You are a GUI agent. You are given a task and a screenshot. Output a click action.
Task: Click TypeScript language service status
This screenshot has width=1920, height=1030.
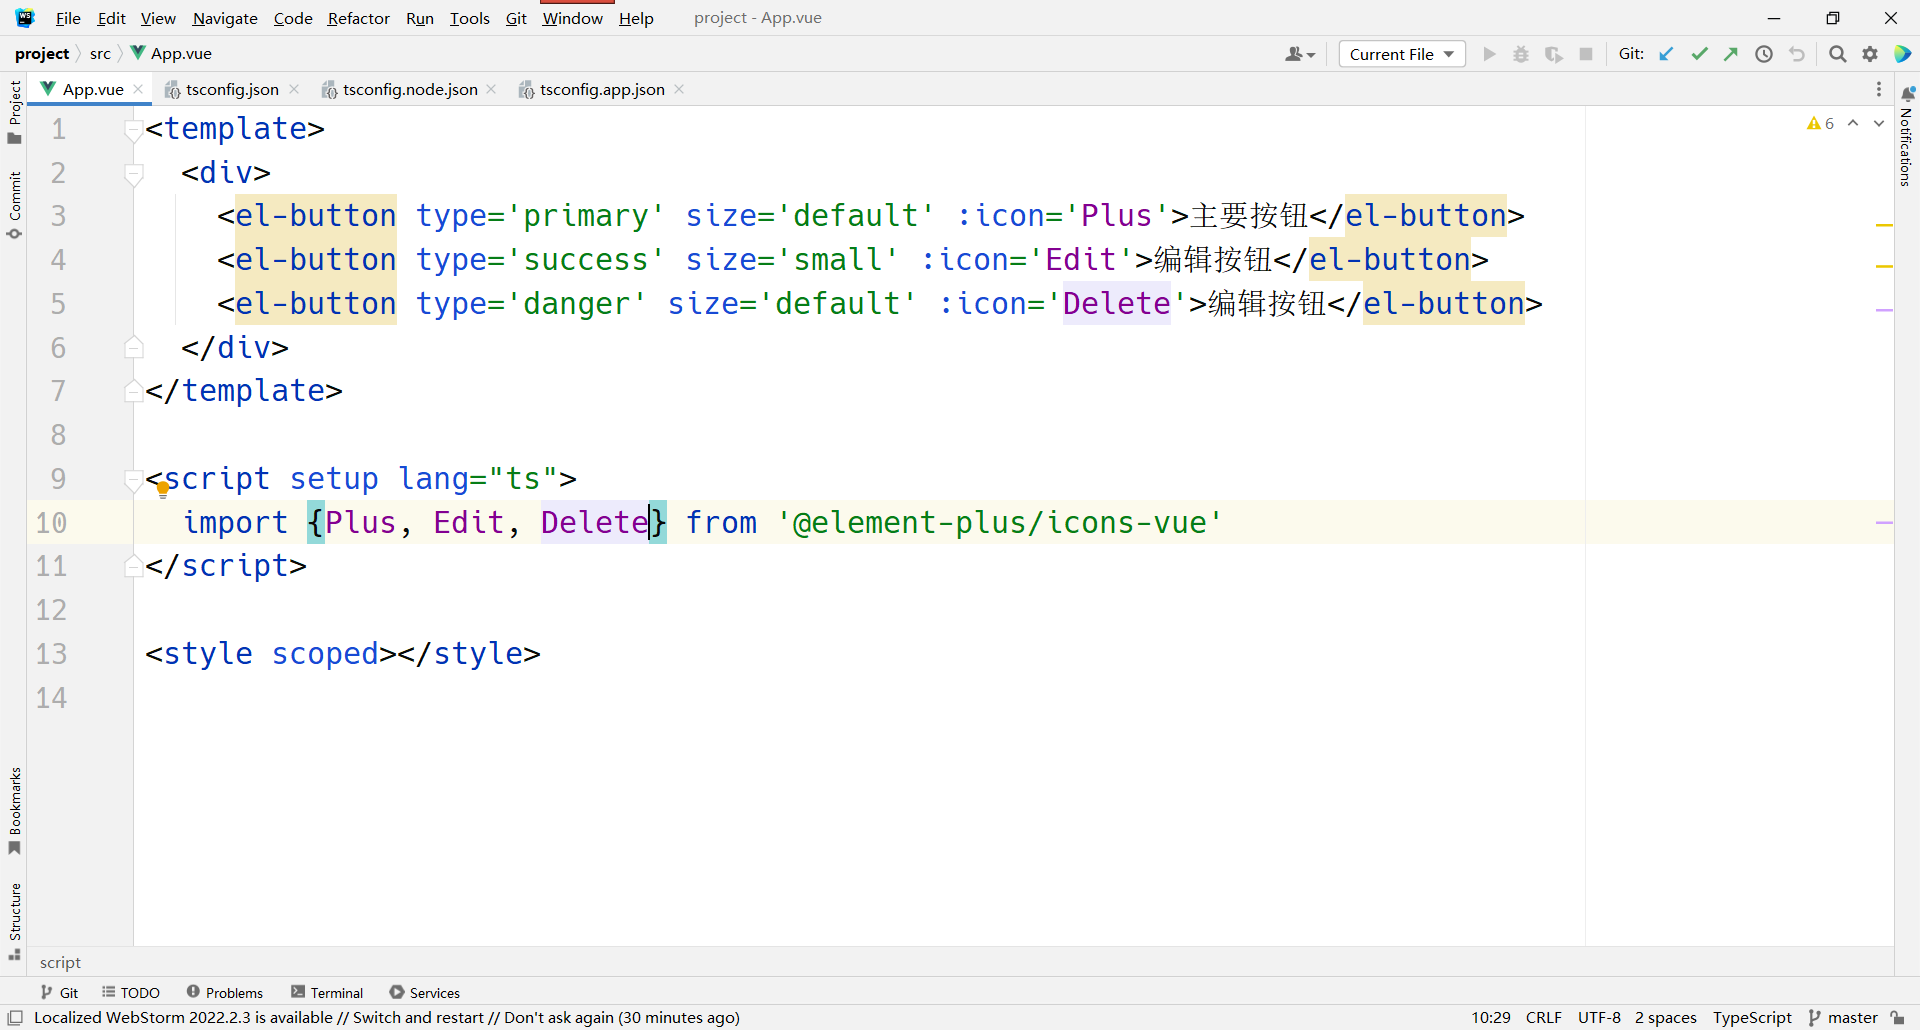coord(1752,1017)
